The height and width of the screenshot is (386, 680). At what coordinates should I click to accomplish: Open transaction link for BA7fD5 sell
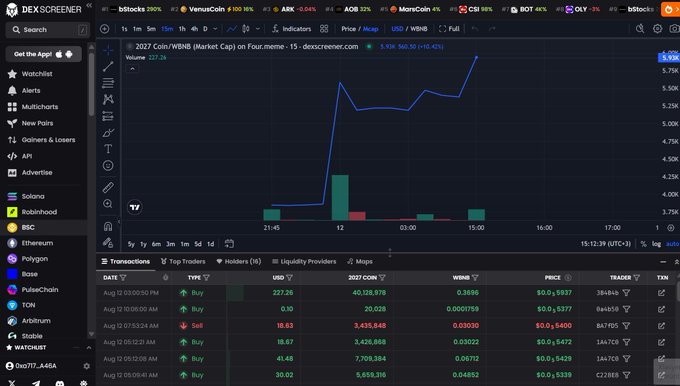[x=661, y=326]
